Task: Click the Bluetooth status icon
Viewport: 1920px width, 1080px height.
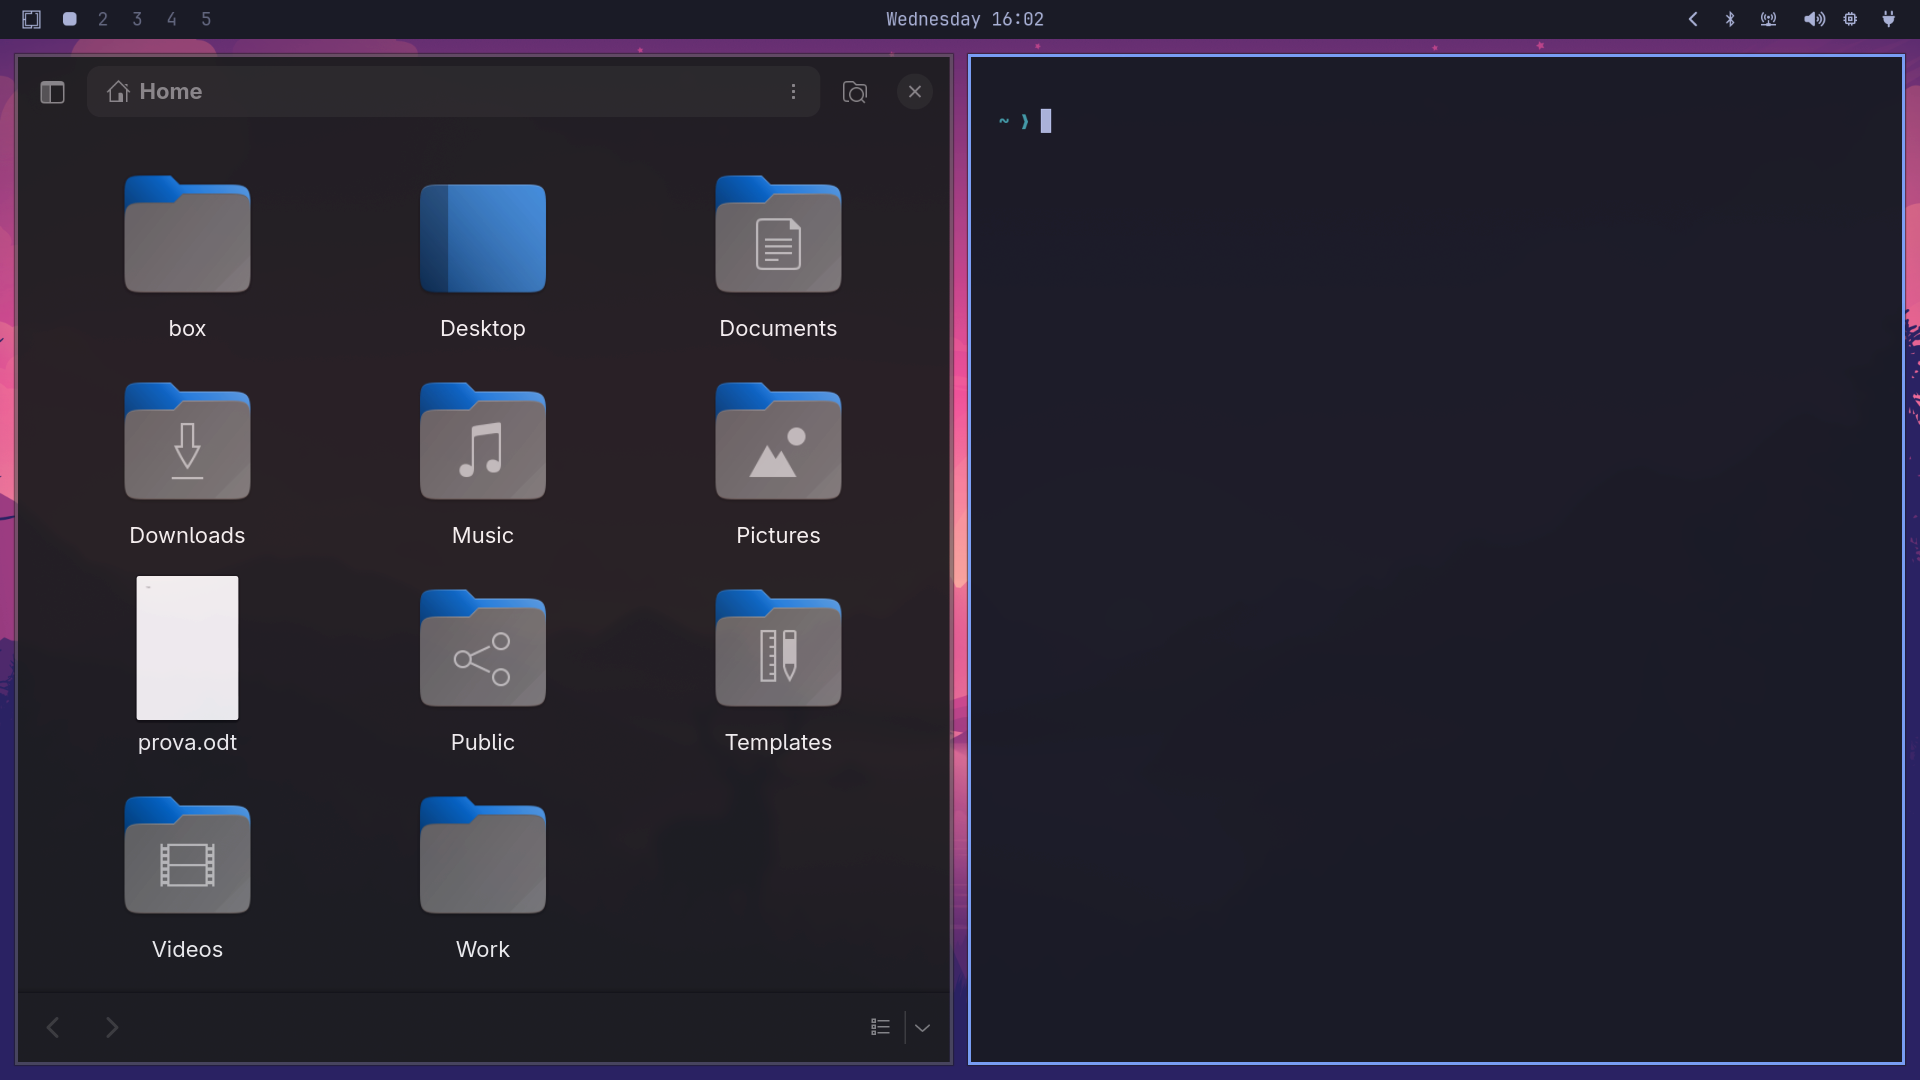Action: (x=1730, y=19)
